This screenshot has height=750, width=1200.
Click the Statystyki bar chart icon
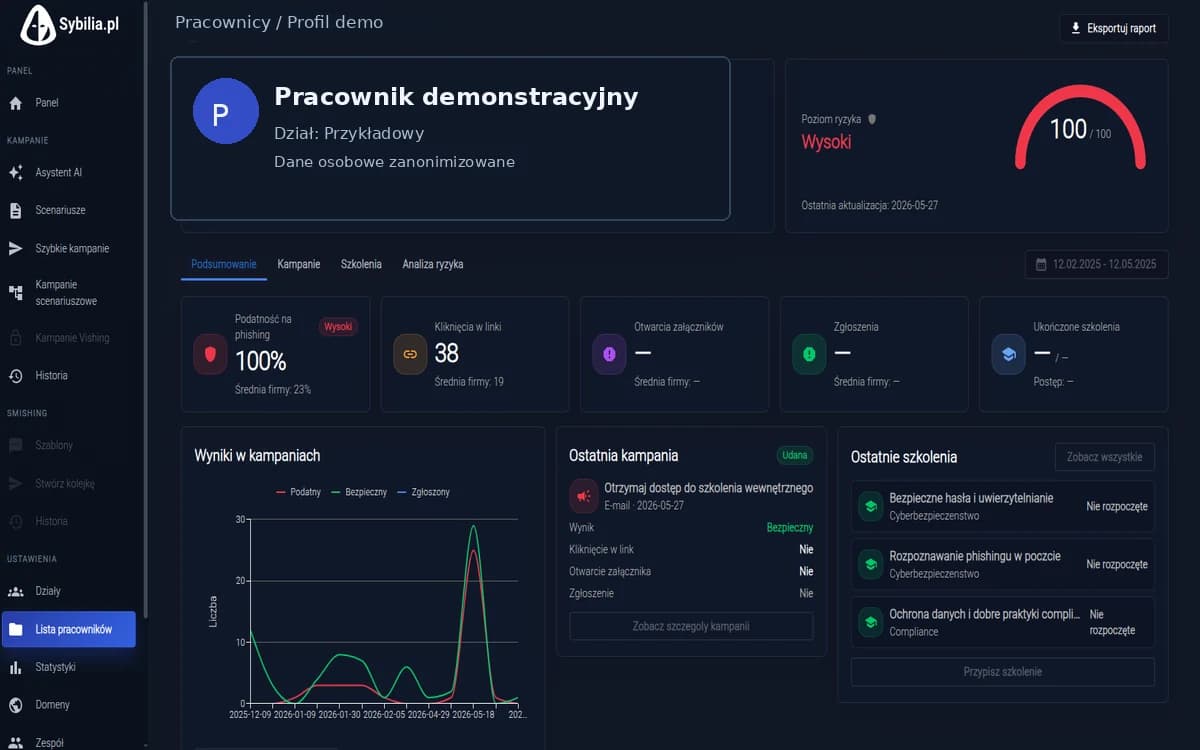coord(15,667)
